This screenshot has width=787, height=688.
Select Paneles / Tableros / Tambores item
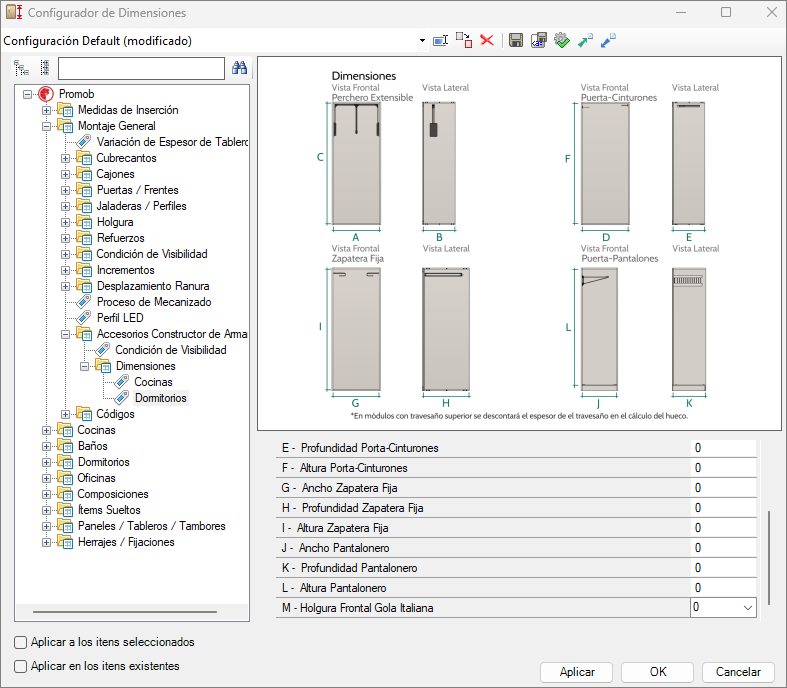pos(152,526)
